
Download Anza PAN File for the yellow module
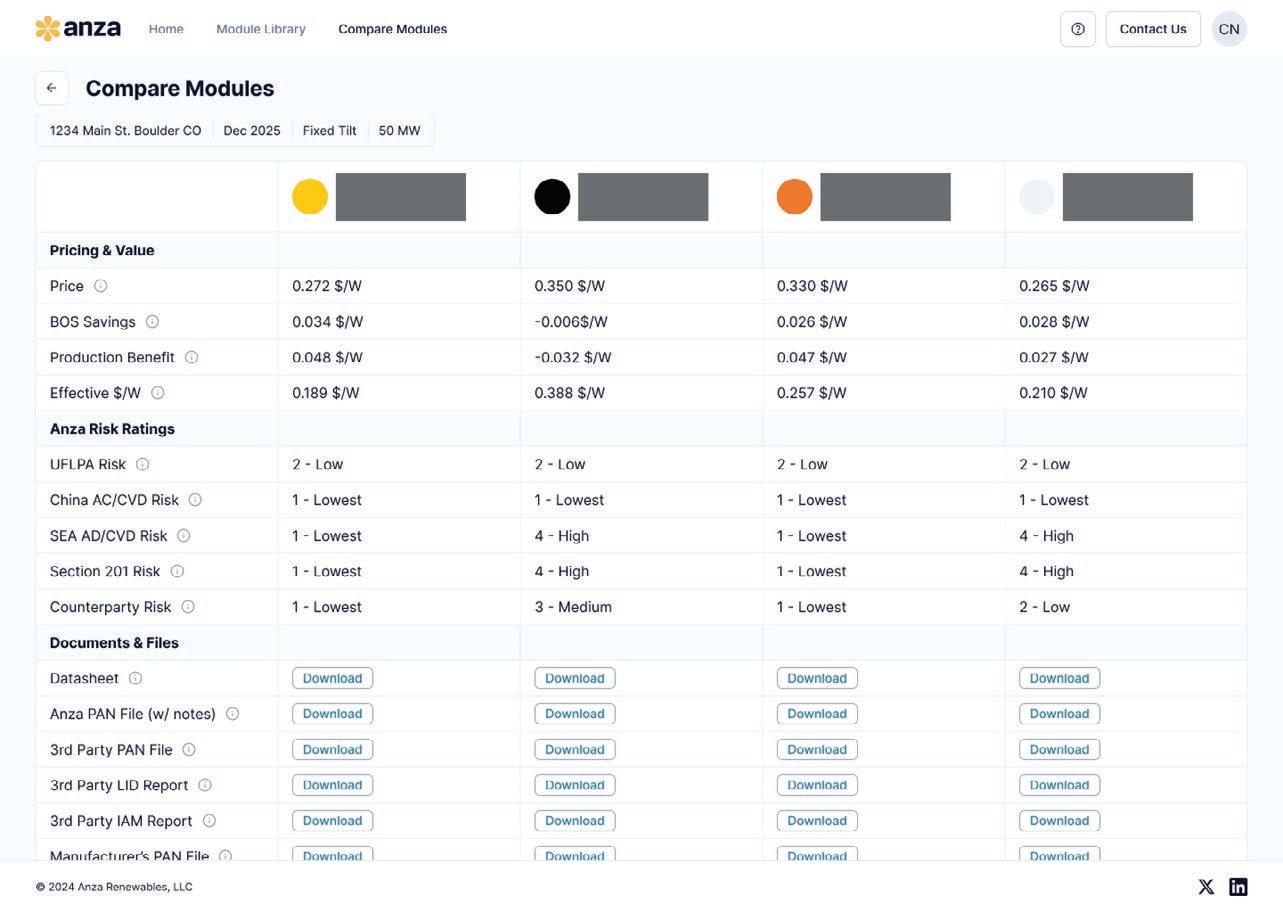pyautogui.click(x=333, y=714)
